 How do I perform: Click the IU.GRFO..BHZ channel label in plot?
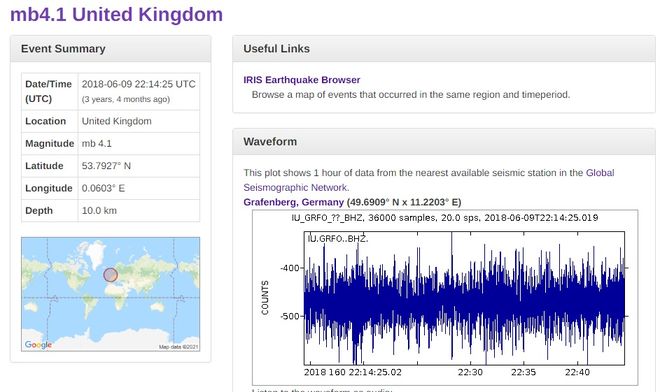338,239
